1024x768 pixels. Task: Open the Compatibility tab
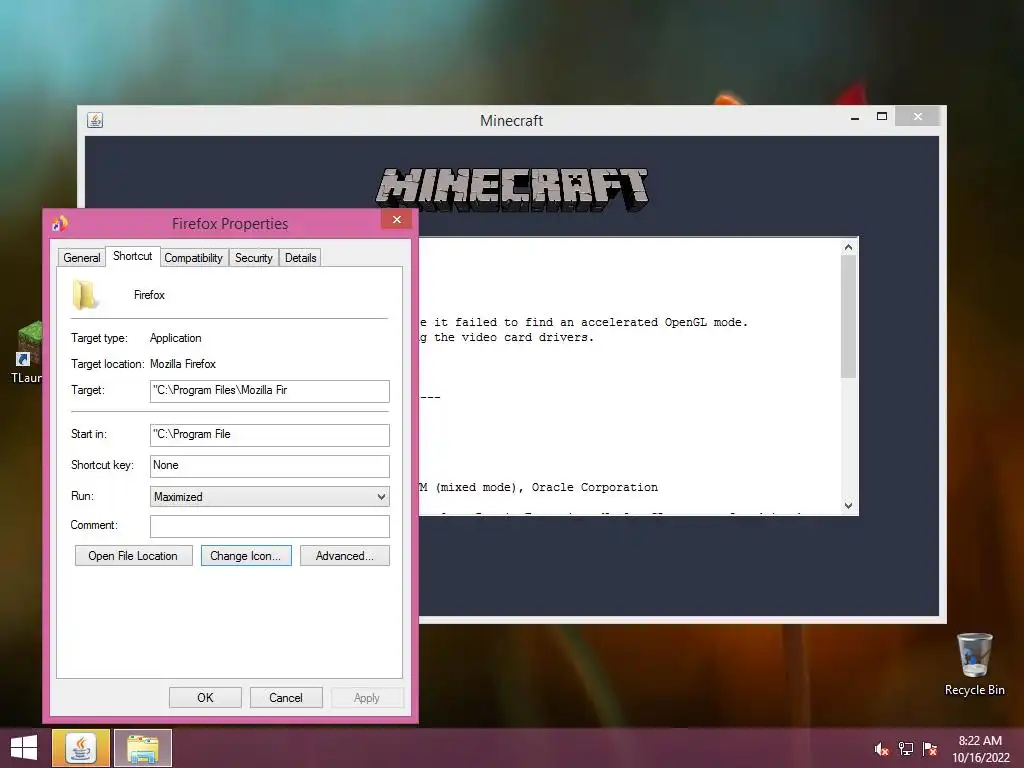coord(193,257)
